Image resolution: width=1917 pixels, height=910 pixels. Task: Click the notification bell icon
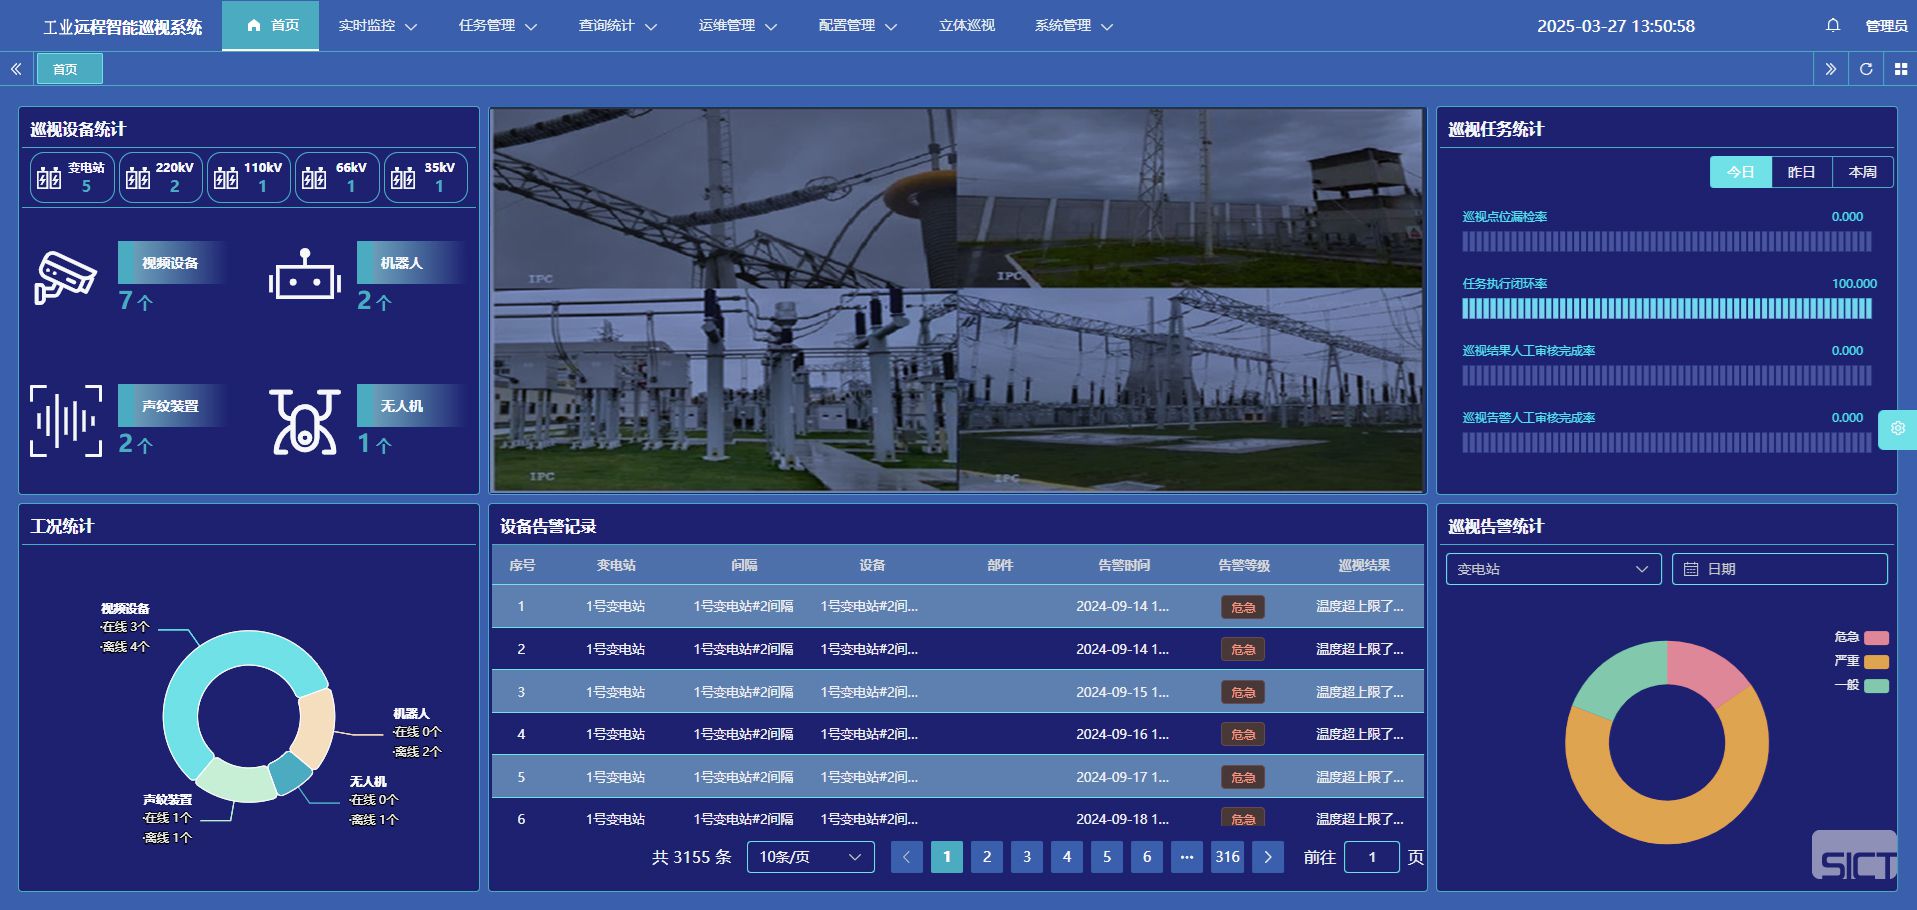[x=1832, y=25]
